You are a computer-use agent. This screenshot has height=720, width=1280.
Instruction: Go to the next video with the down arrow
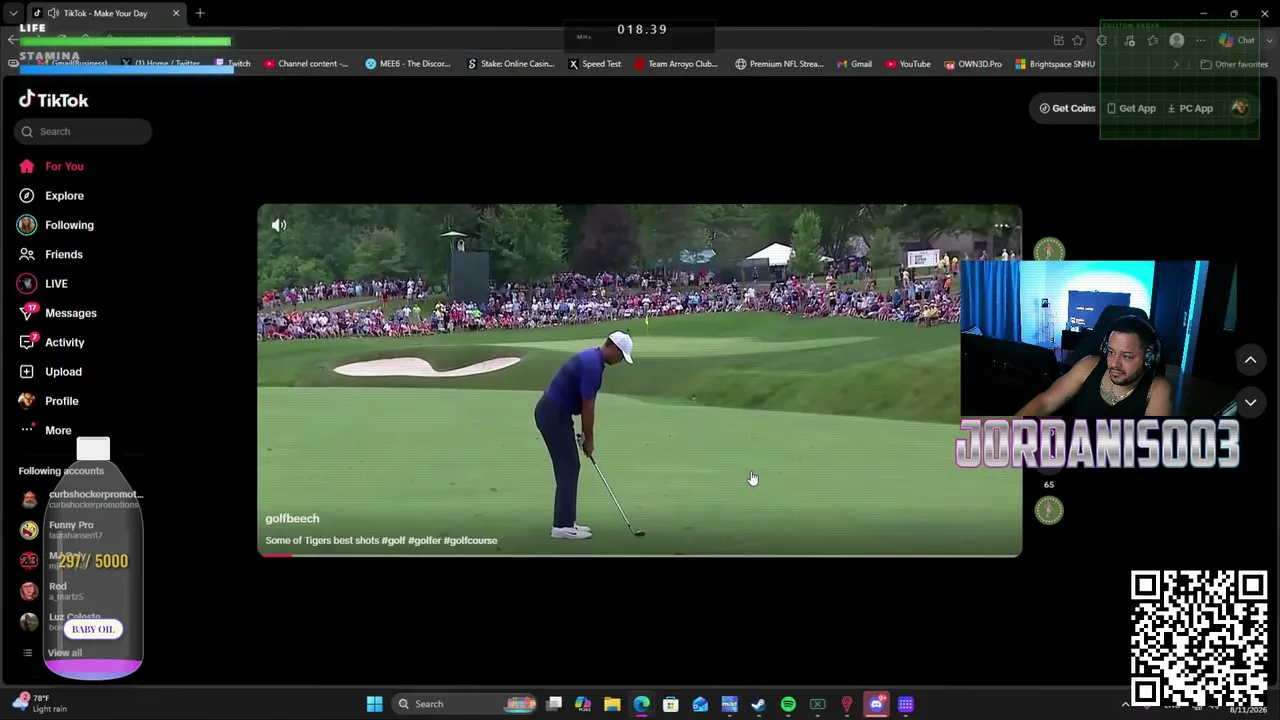point(1250,402)
